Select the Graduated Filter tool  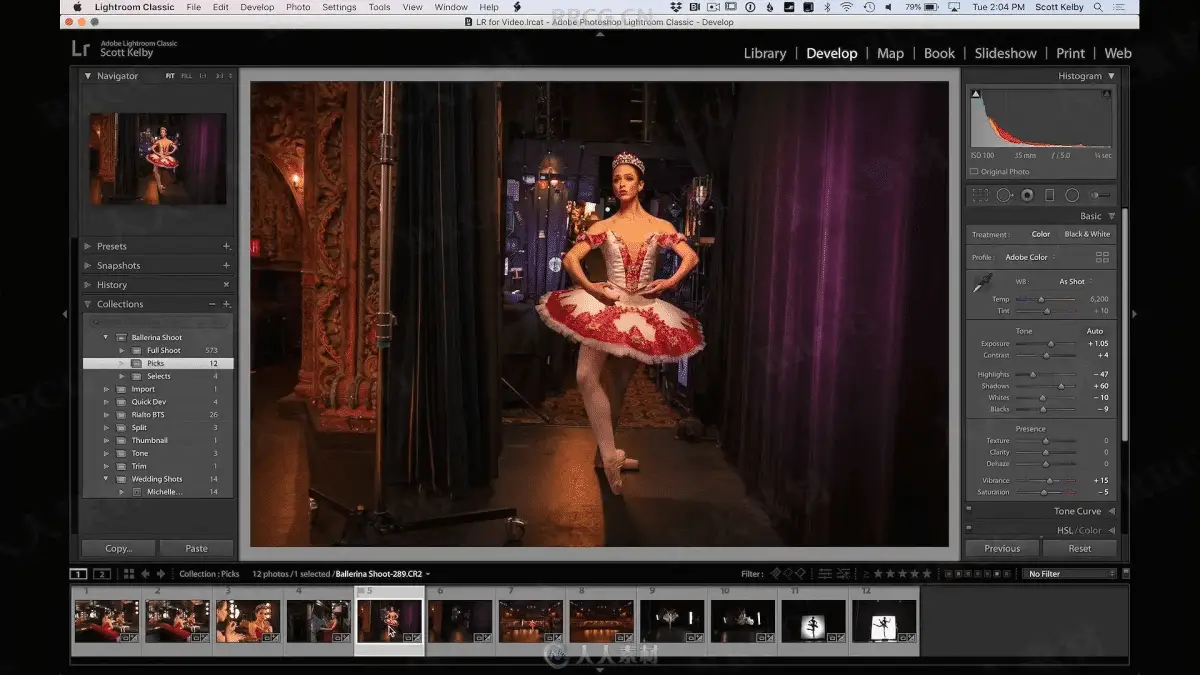[1049, 195]
